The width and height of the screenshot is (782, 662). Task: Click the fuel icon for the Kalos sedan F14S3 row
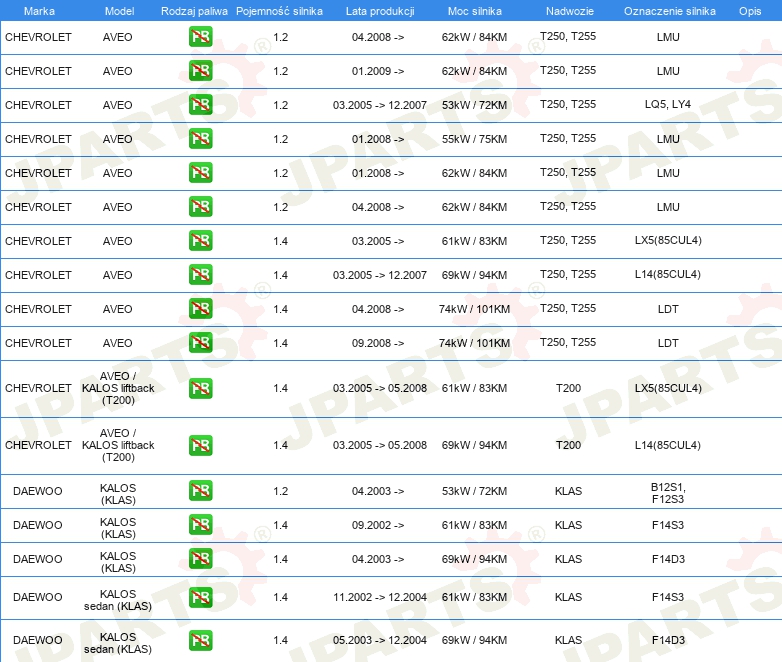pos(200,597)
